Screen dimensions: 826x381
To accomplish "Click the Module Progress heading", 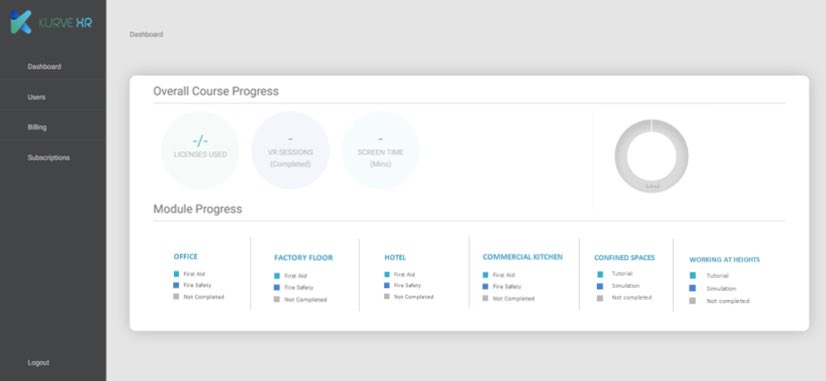I will [x=198, y=209].
